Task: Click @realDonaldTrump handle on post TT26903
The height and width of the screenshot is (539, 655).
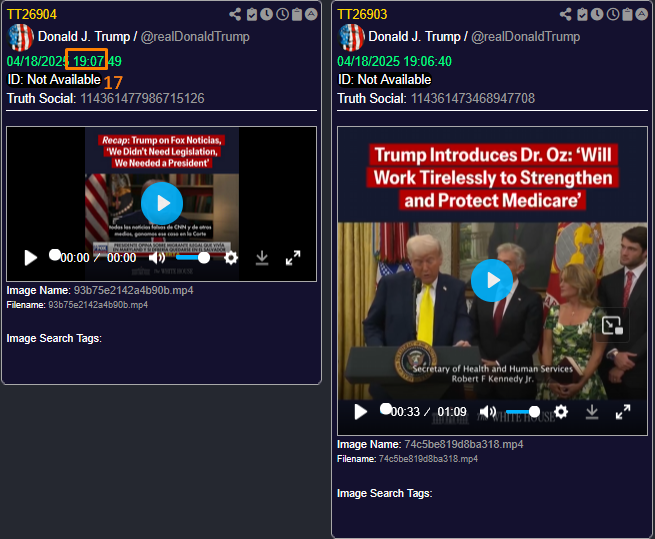Action: point(526,37)
